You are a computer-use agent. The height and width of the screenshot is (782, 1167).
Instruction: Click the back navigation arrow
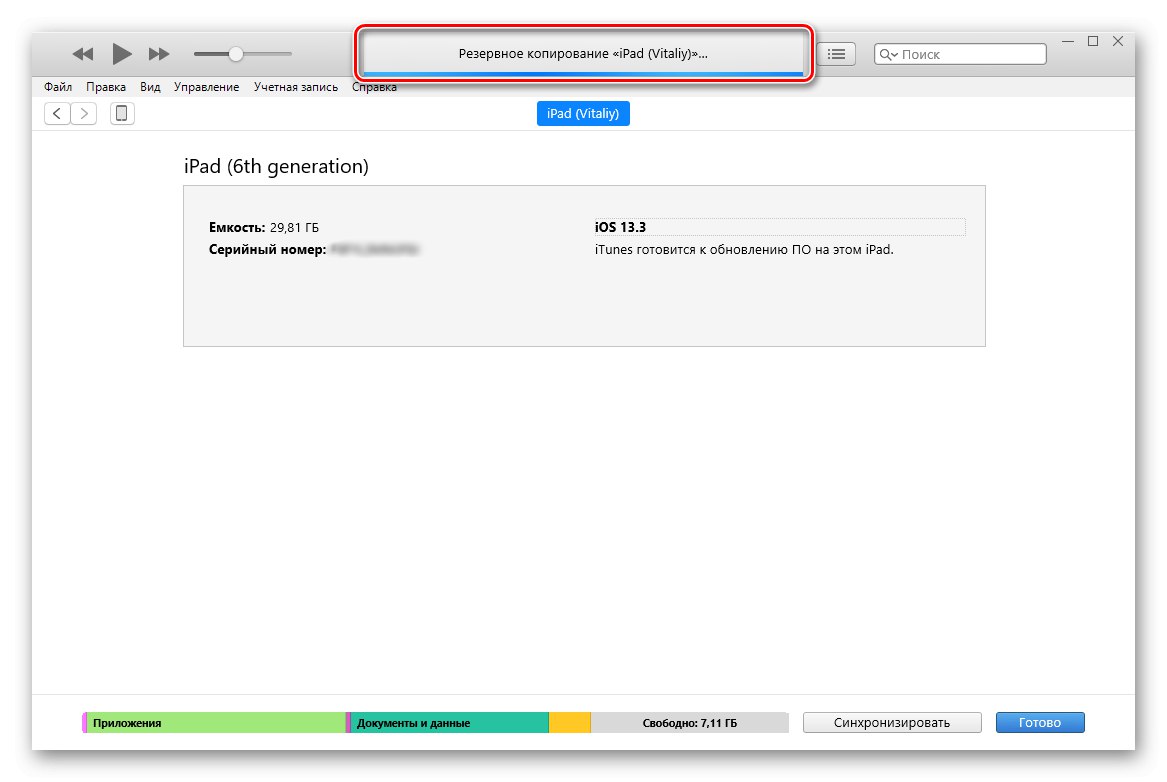point(57,114)
